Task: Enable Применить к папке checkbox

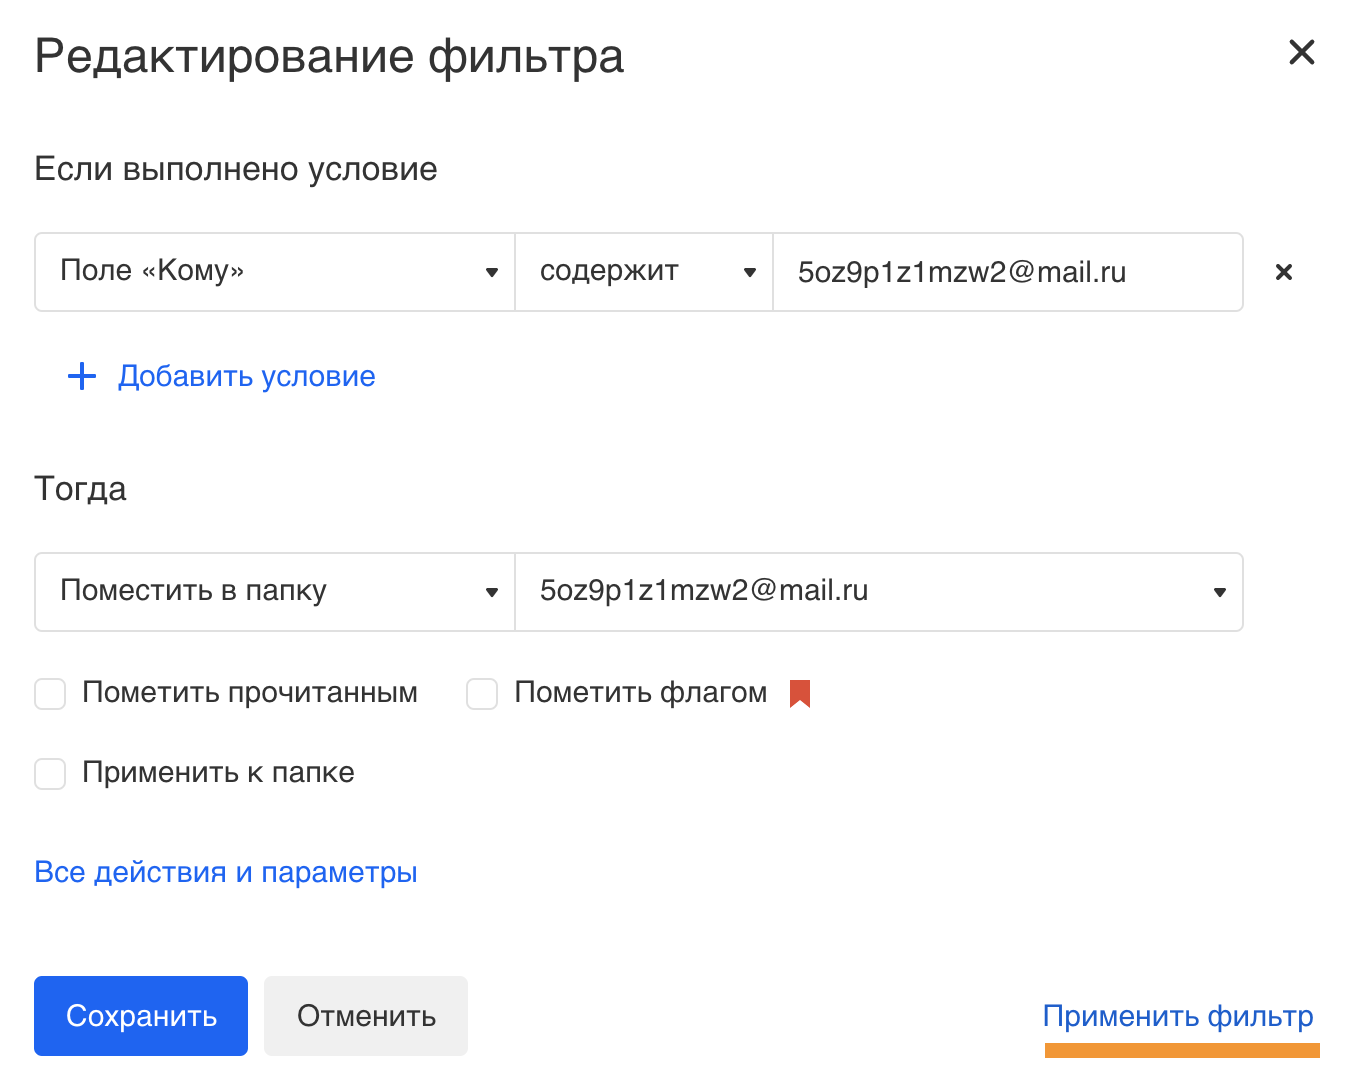Action: pyautogui.click(x=50, y=774)
